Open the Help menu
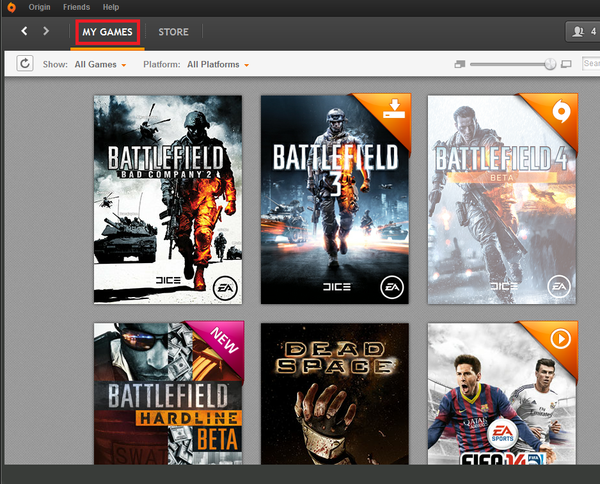Image resolution: width=600 pixels, height=484 pixels. (111, 7)
